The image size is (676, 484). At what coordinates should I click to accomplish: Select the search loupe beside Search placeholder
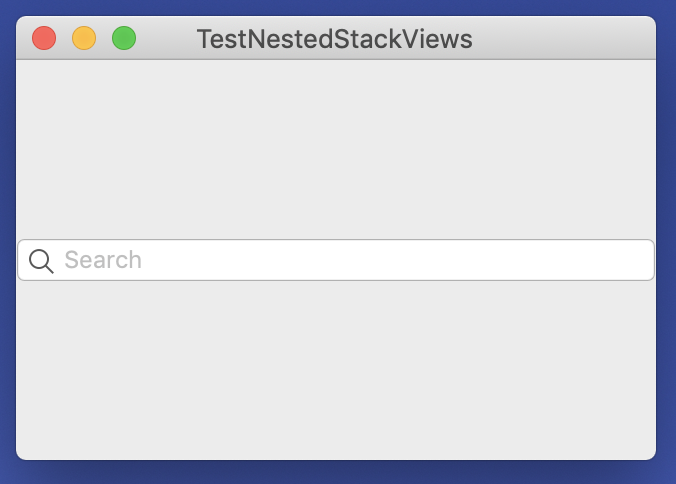(41, 261)
